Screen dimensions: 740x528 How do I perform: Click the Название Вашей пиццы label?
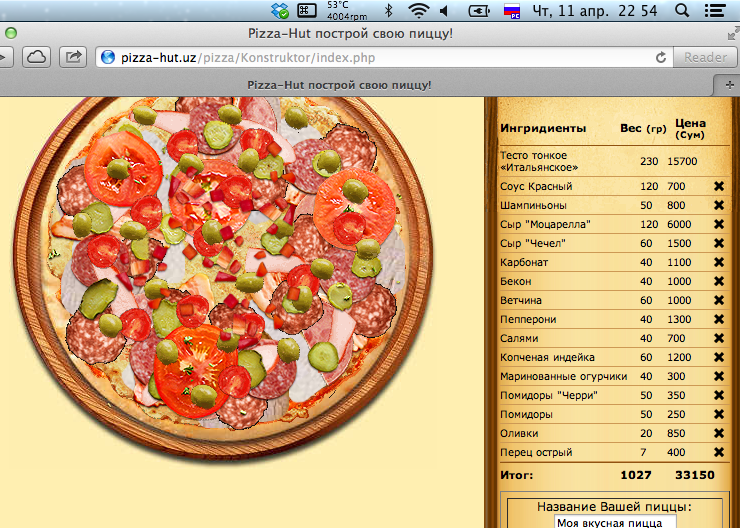[x=614, y=507]
